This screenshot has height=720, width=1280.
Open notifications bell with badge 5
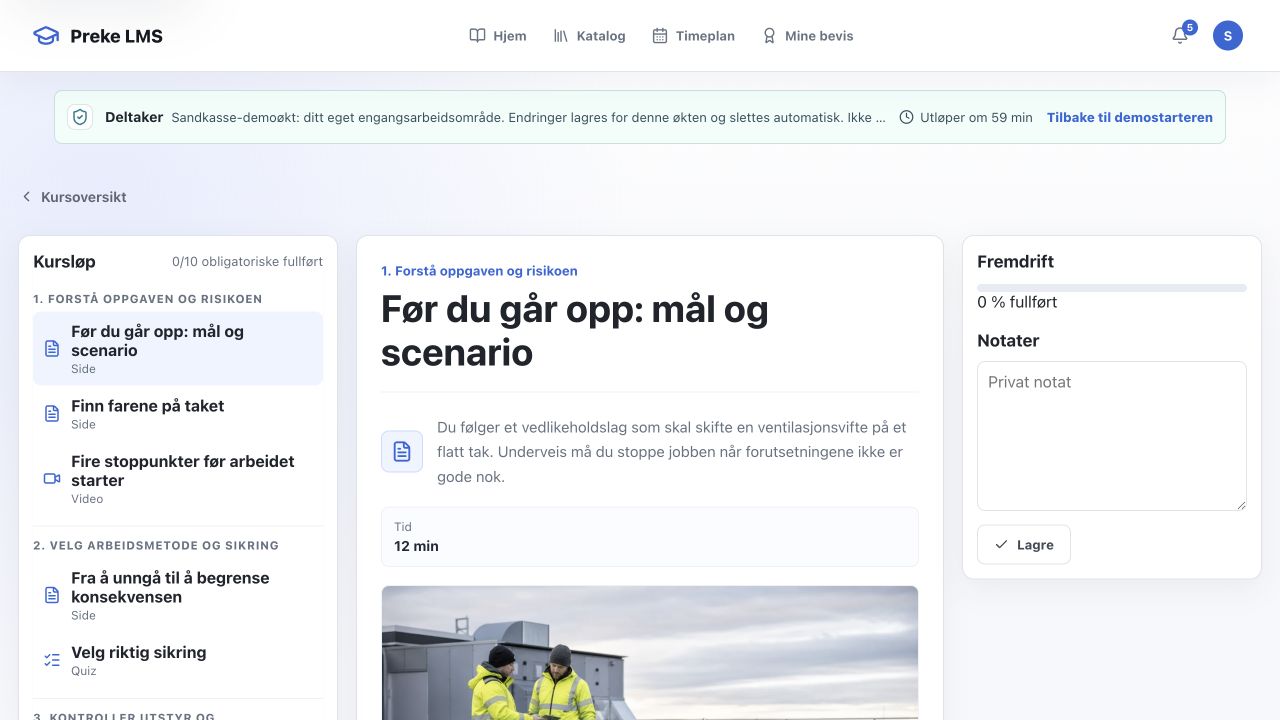click(1181, 36)
